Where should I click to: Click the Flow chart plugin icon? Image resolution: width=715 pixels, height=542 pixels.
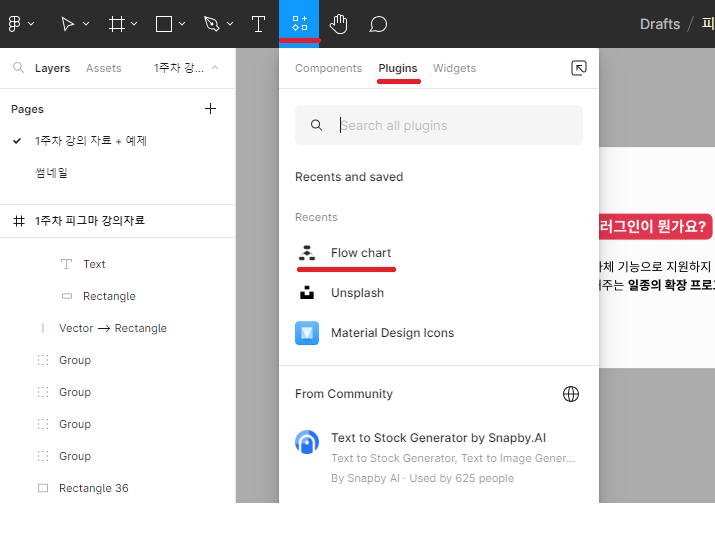(x=307, y=253)
